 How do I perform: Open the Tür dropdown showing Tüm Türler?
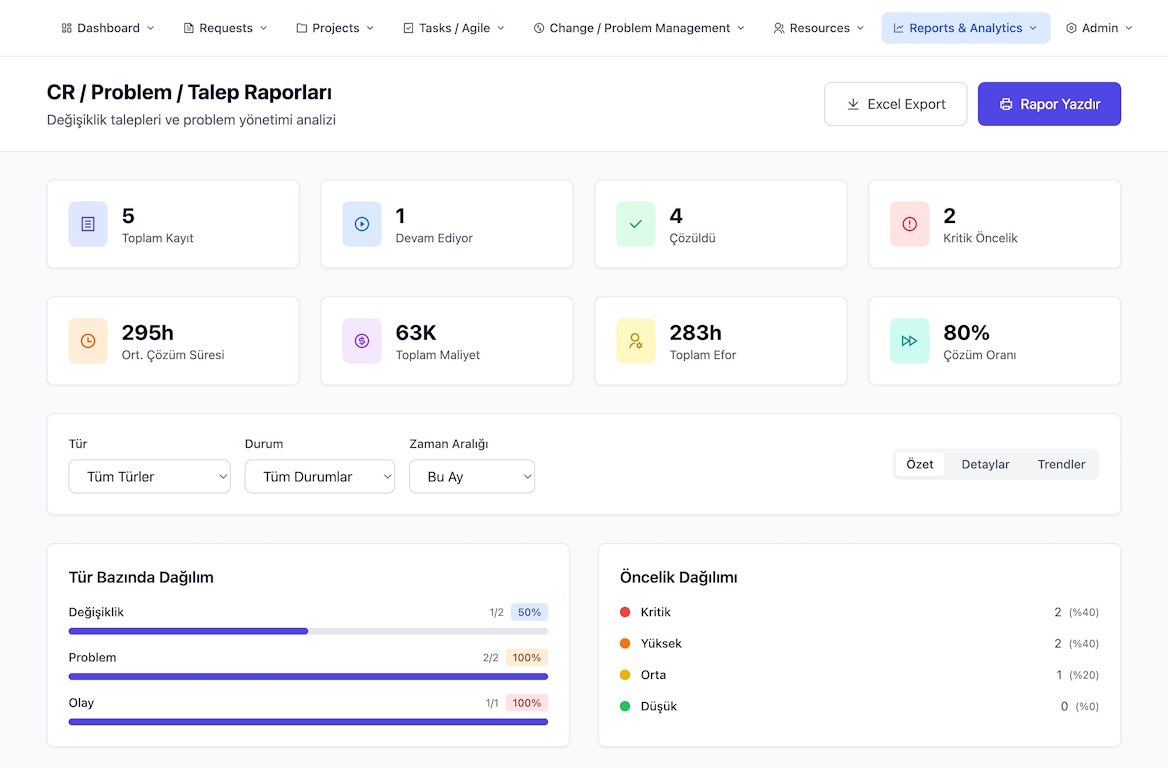(150, 477)
